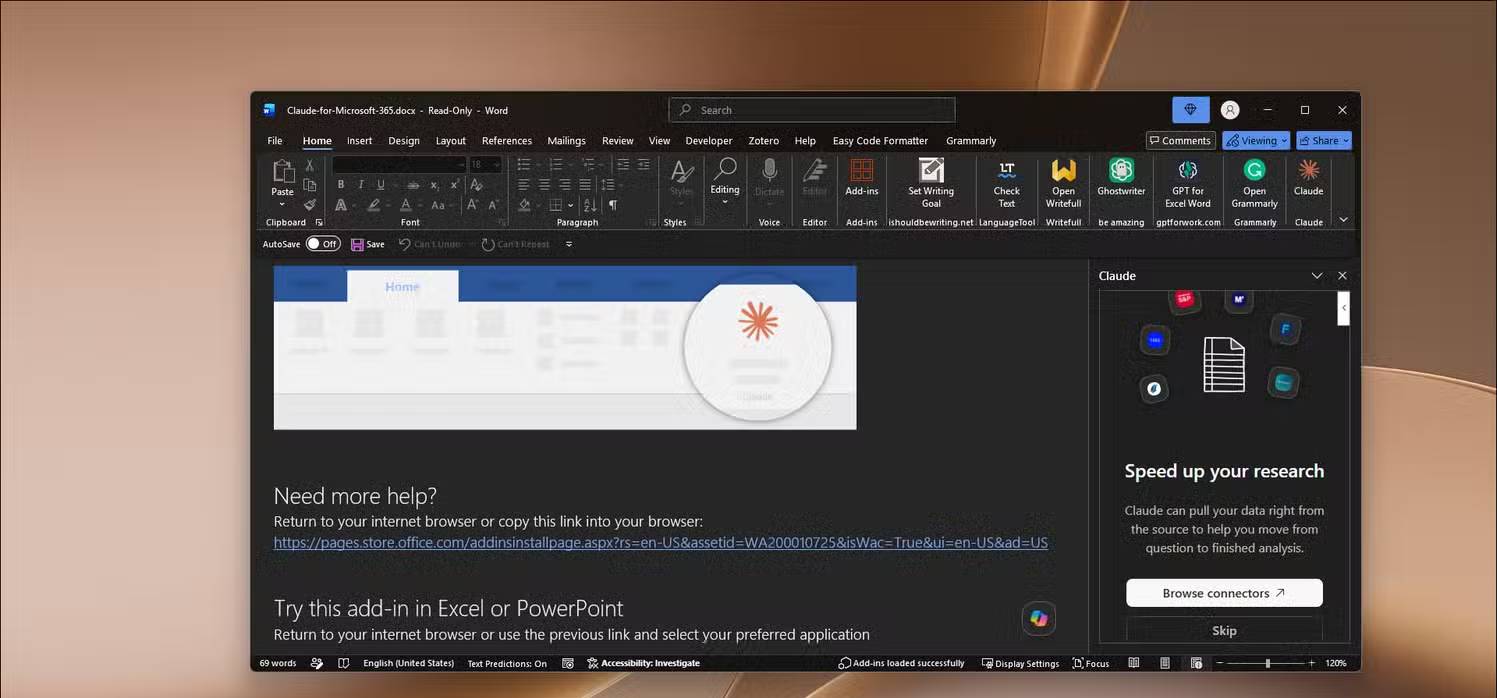Switch to Web Layout view icon

1196,663
